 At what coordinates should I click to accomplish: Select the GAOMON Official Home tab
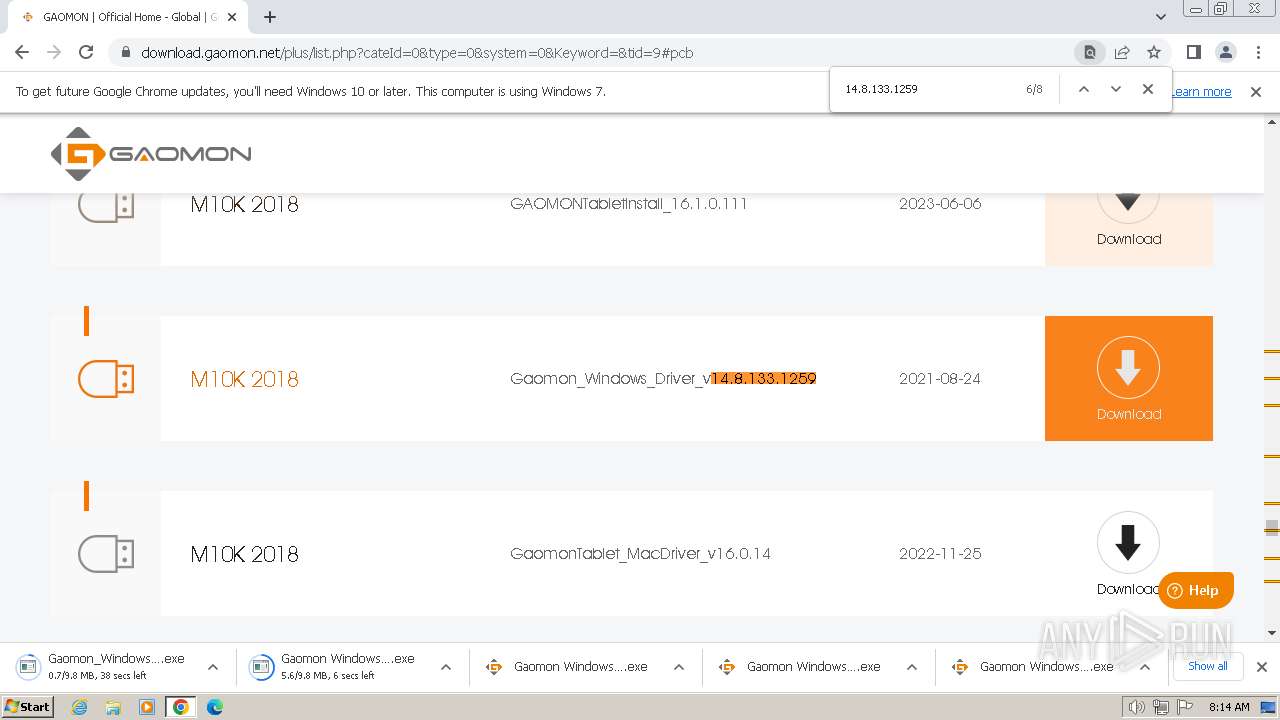(x=130, y=17)
